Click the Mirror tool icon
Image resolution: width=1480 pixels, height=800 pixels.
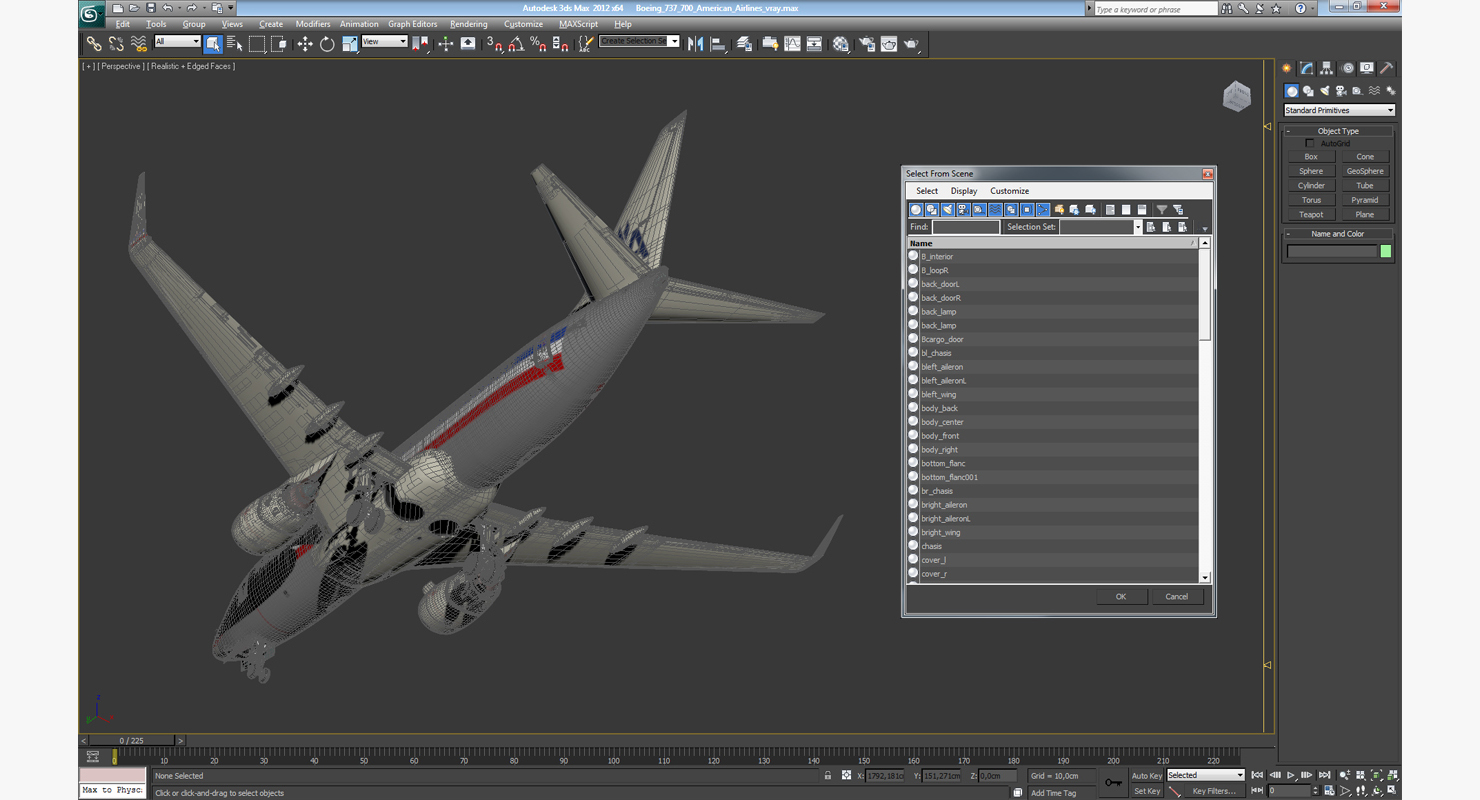[x=696, y=43]
